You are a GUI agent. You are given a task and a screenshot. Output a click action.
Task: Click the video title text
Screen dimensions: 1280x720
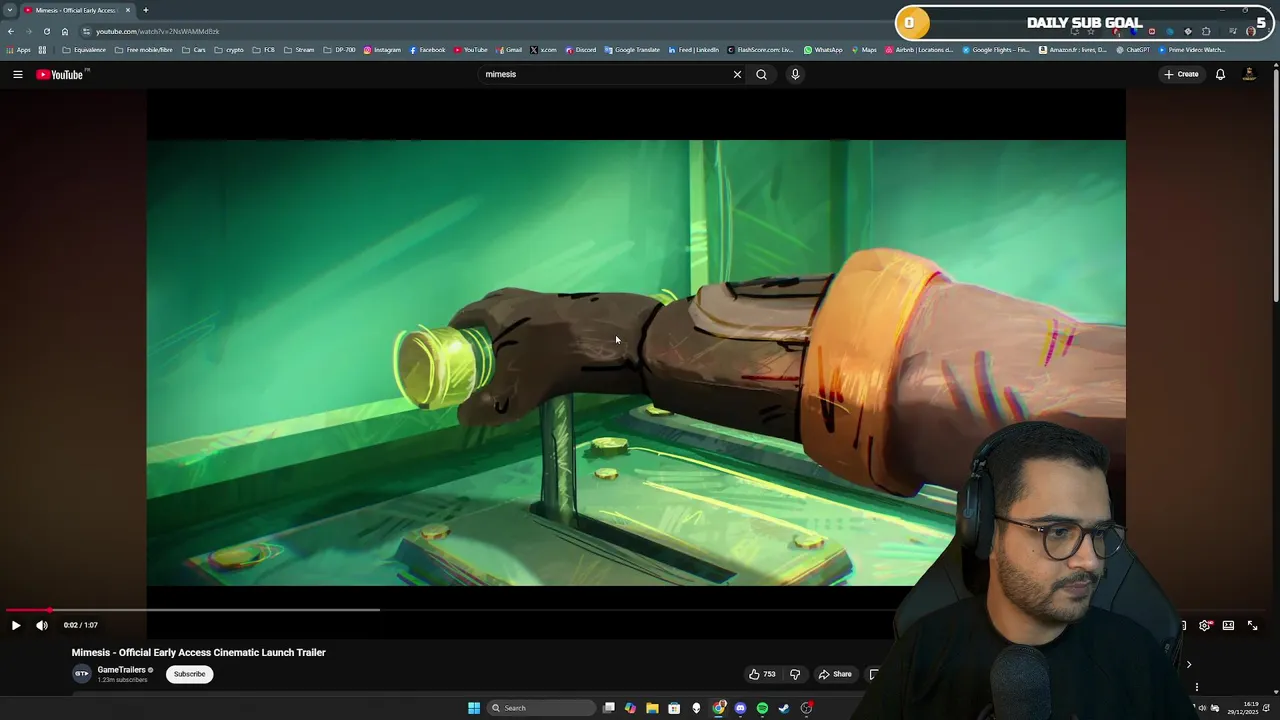(x=199, y=652)
